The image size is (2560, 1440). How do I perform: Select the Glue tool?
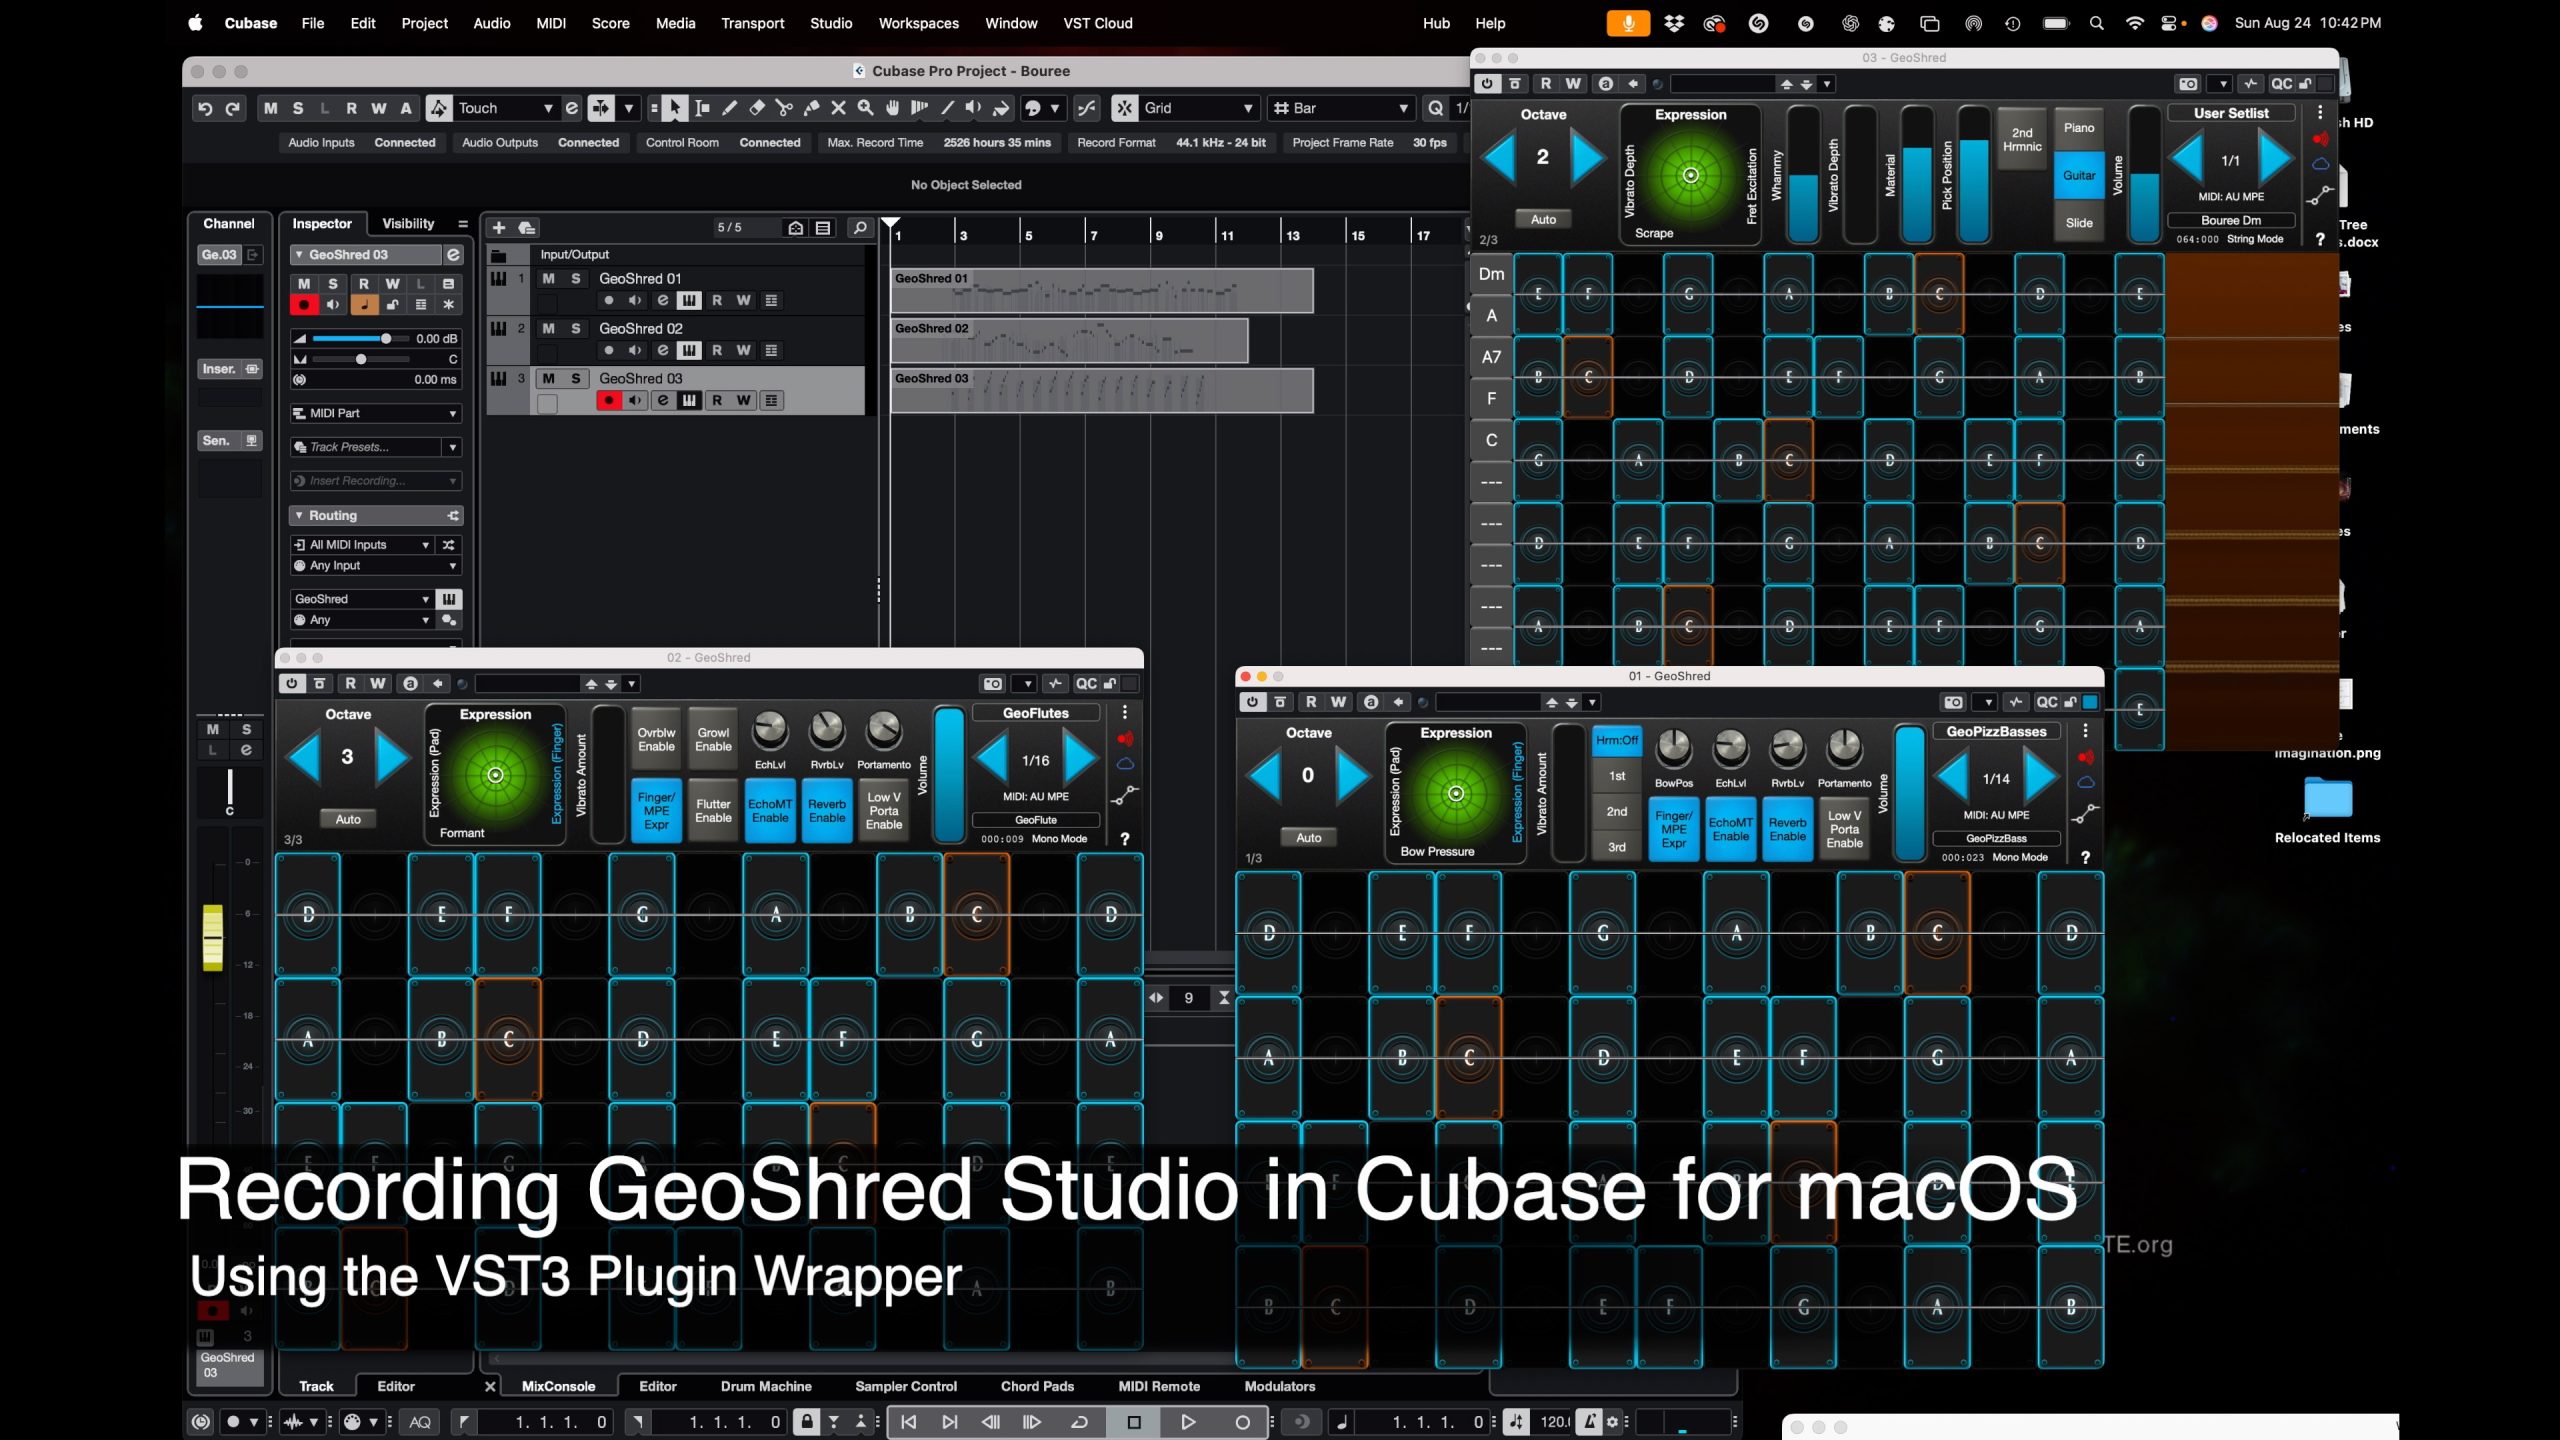tap(811, 108)
